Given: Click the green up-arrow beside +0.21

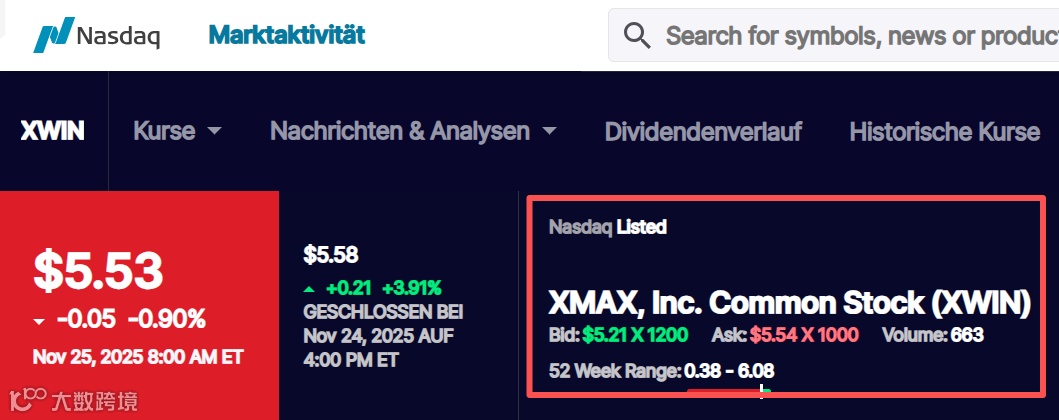Looking at the screenshot, I should pos(309,288).
